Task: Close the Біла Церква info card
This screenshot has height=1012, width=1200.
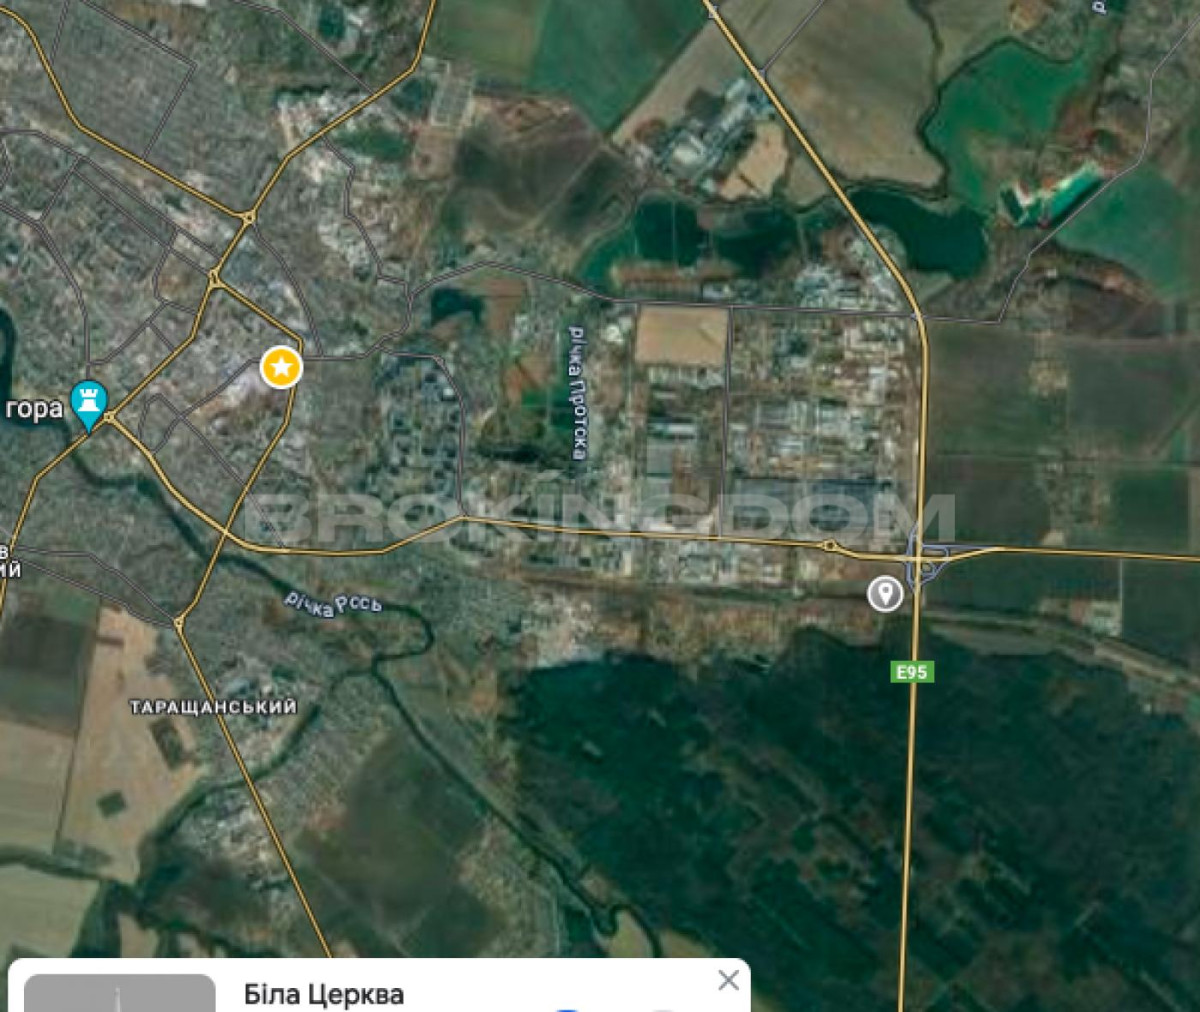Action: pyautogui.click(x=729, y=980)
